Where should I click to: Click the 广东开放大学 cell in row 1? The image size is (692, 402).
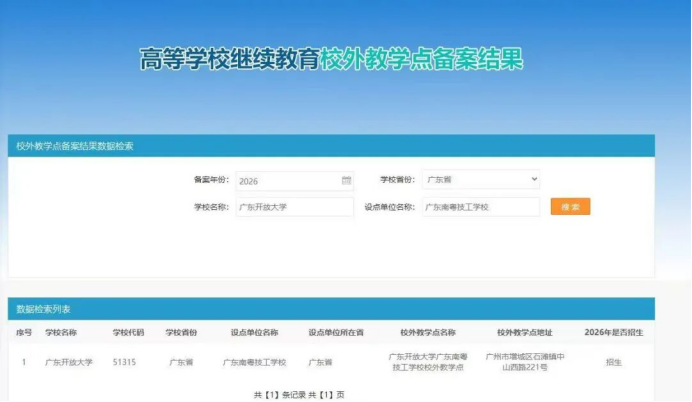coord(69,362)
